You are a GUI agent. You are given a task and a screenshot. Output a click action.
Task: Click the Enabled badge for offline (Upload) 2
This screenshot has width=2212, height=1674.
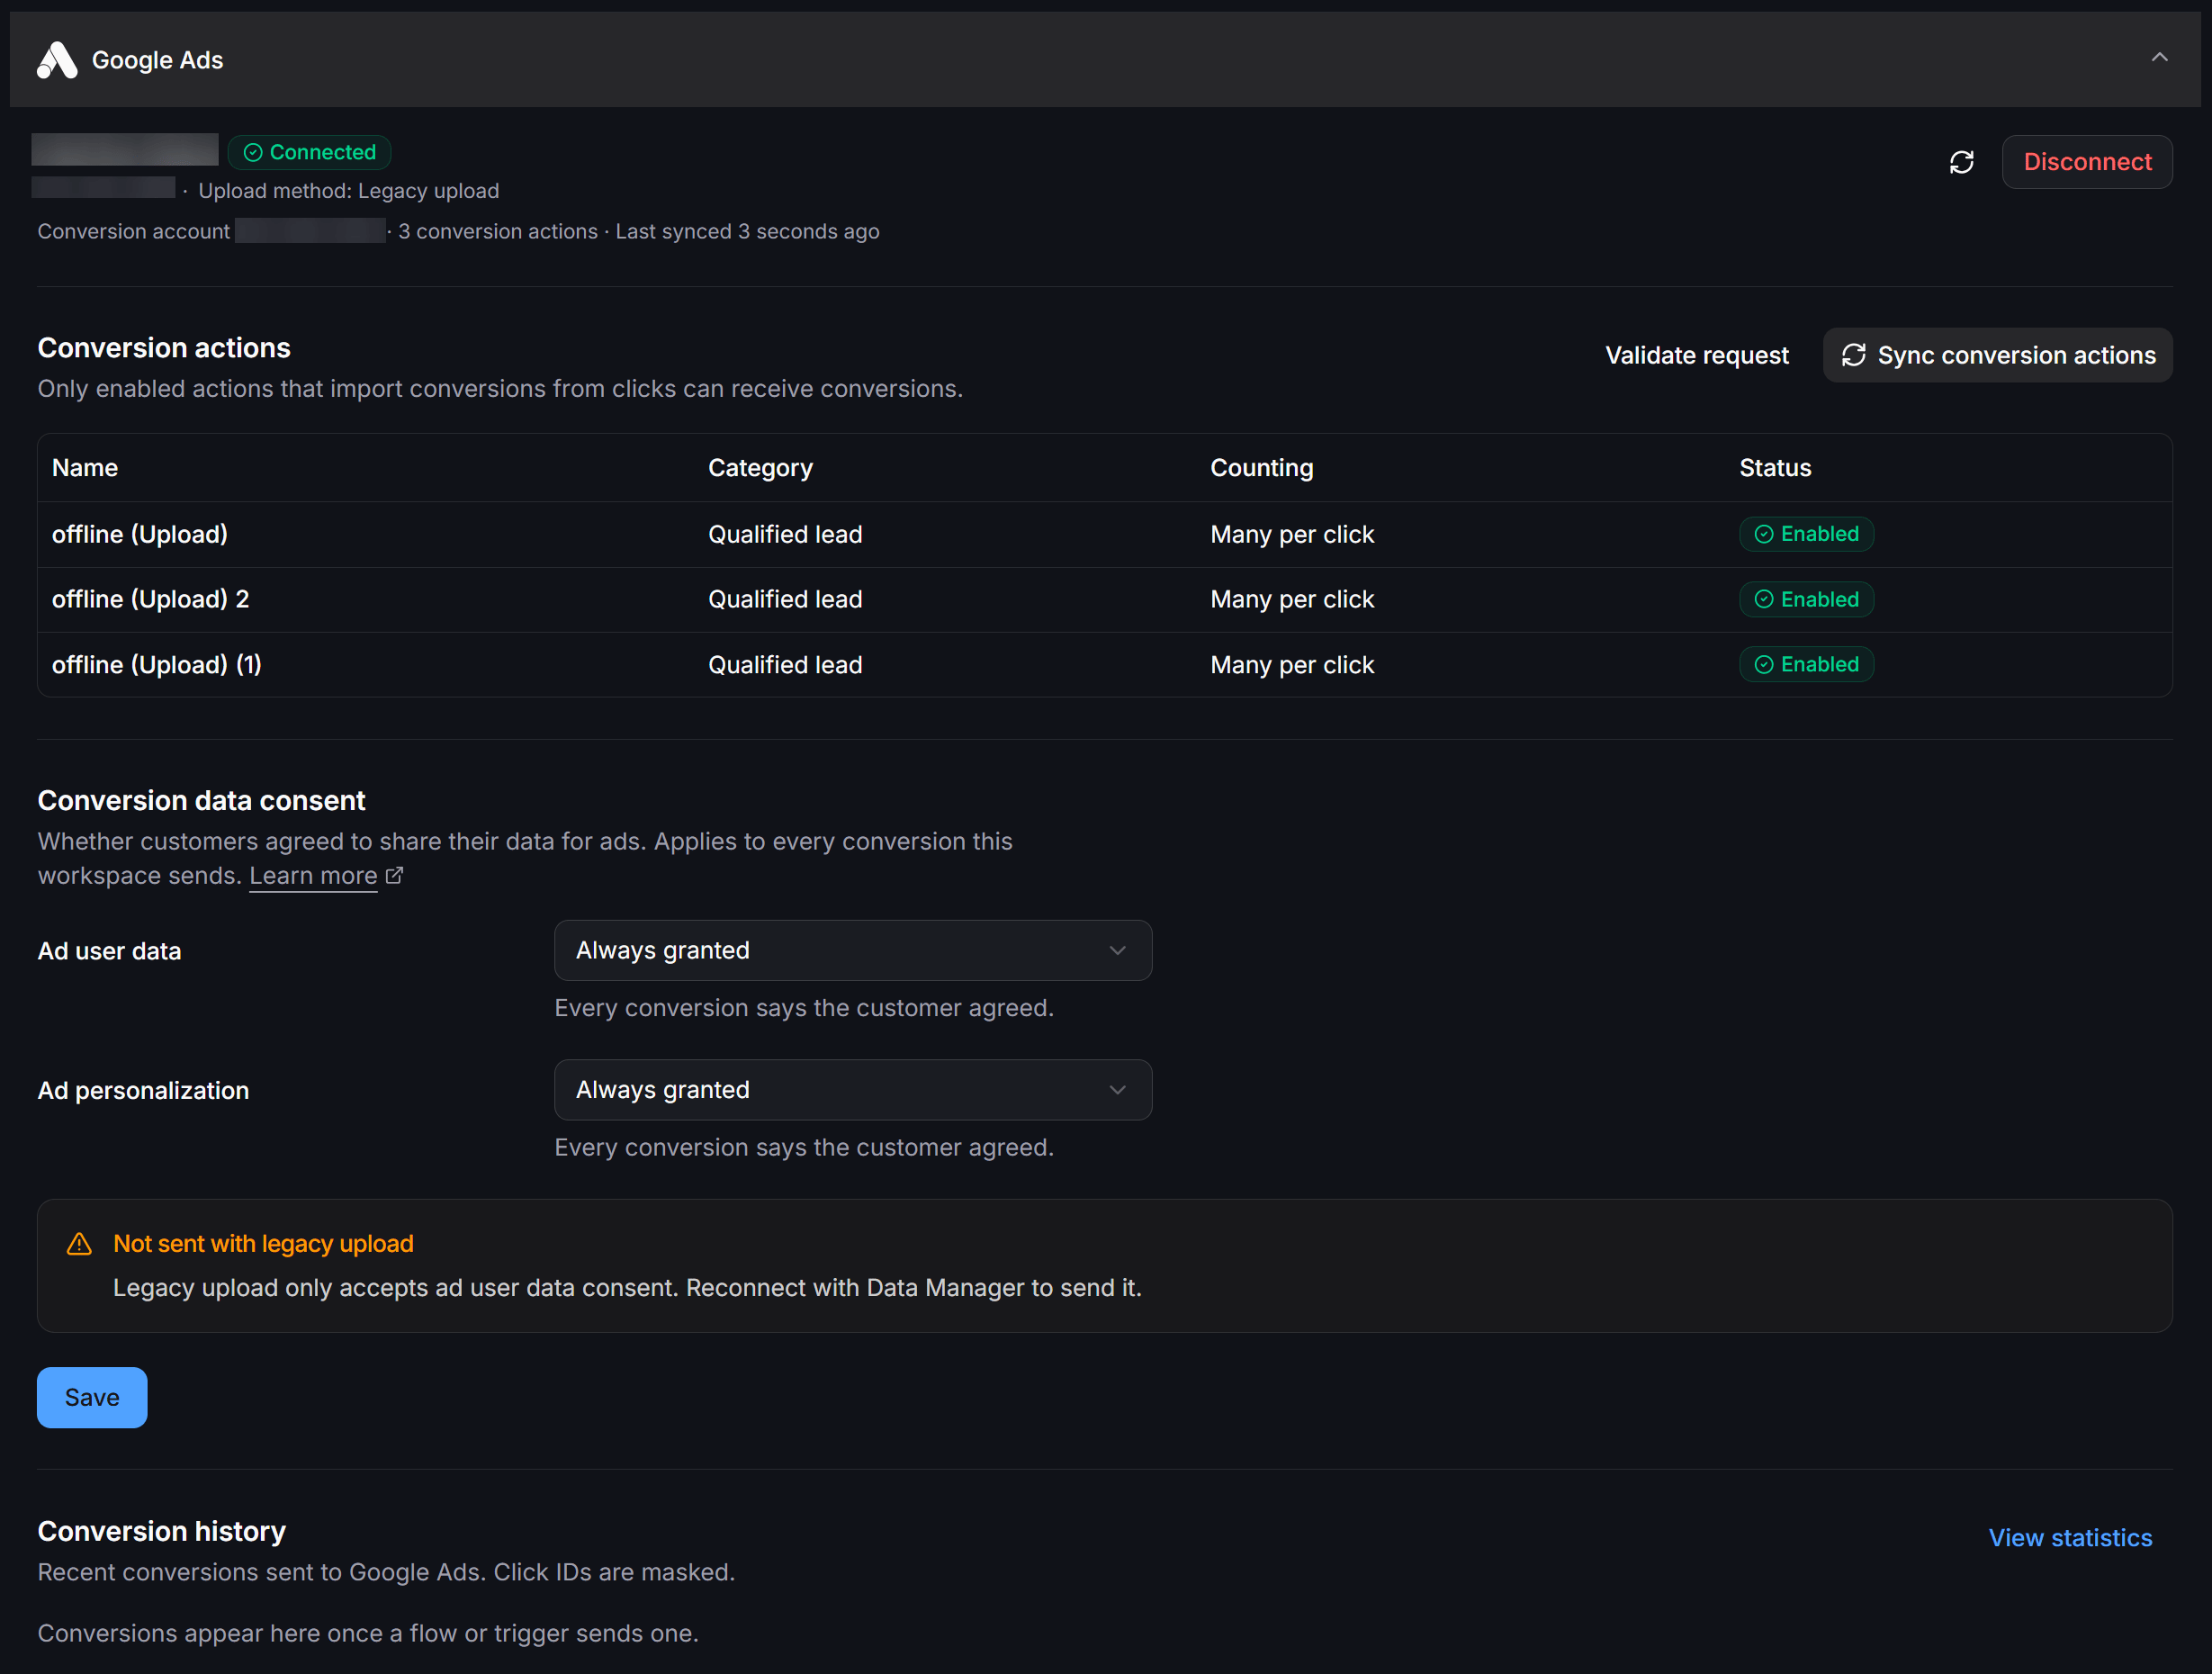[x=1806, y=599]
